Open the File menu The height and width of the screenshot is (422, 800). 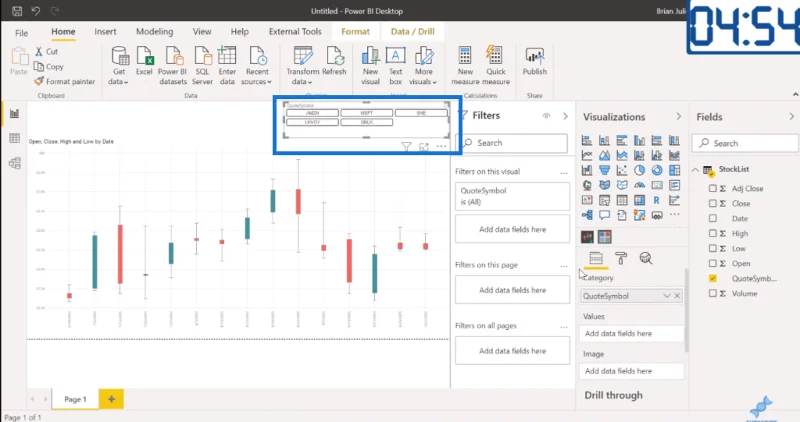(21, 33)
